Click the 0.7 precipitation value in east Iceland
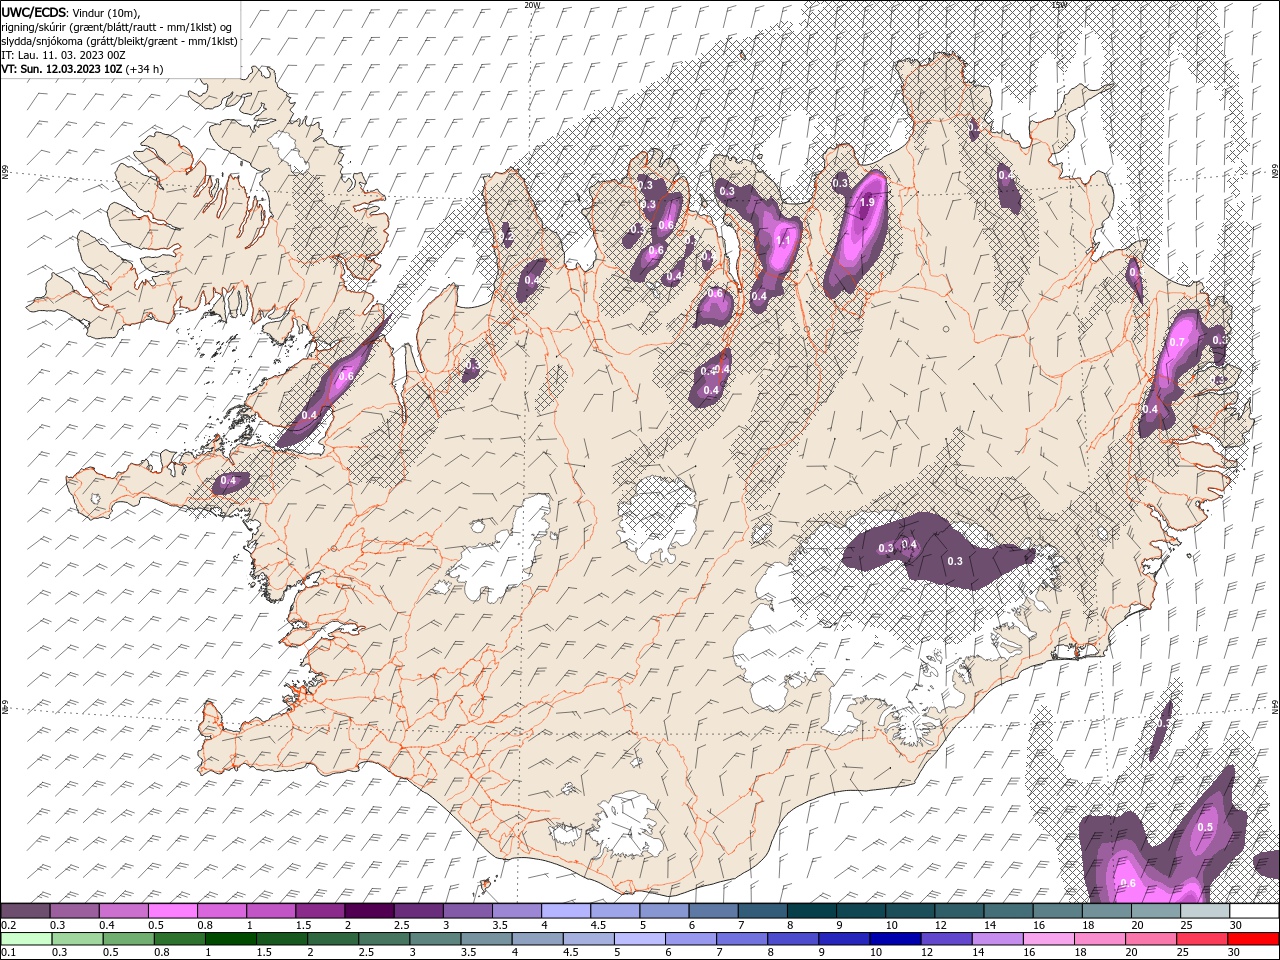Screen dimensions: 1280x960 pos(1177,342)
